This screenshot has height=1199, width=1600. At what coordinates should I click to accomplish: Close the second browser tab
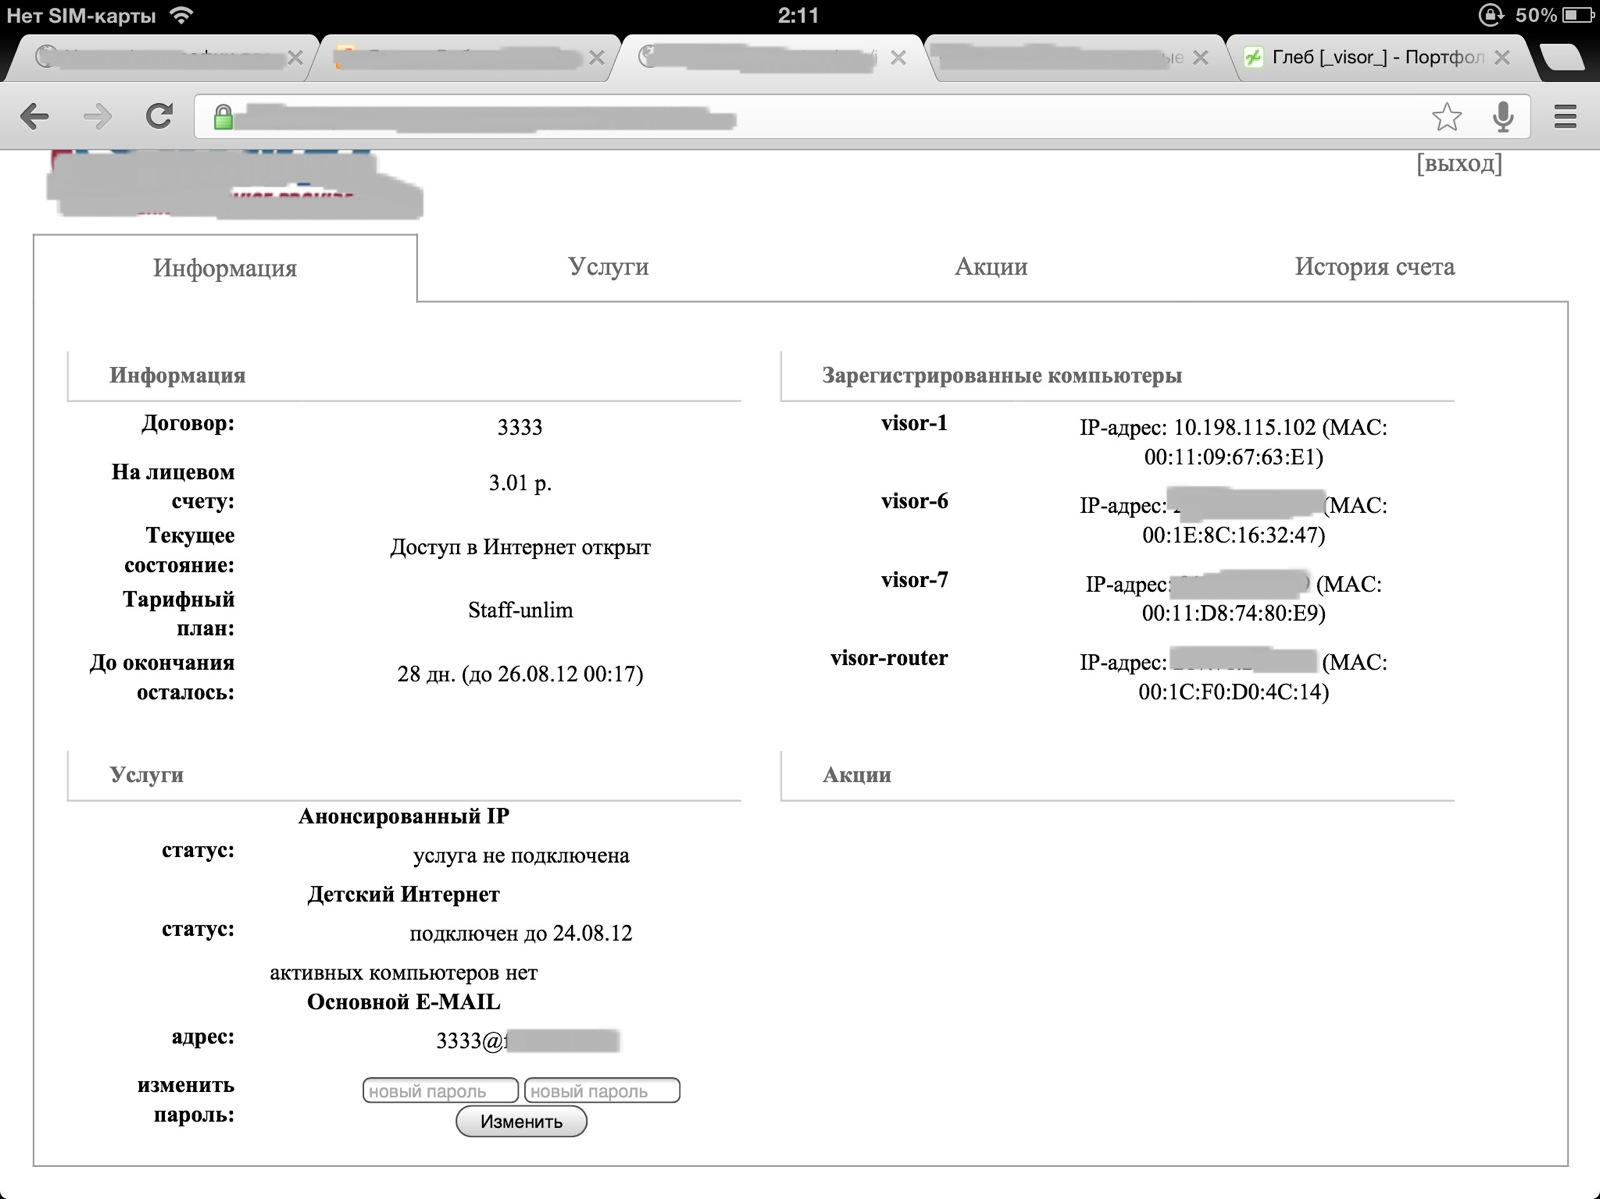[x=597, y=58]
